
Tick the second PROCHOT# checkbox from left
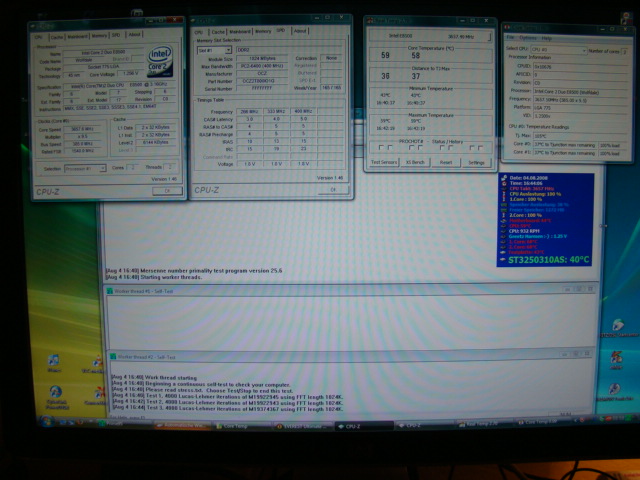[390, 148]
